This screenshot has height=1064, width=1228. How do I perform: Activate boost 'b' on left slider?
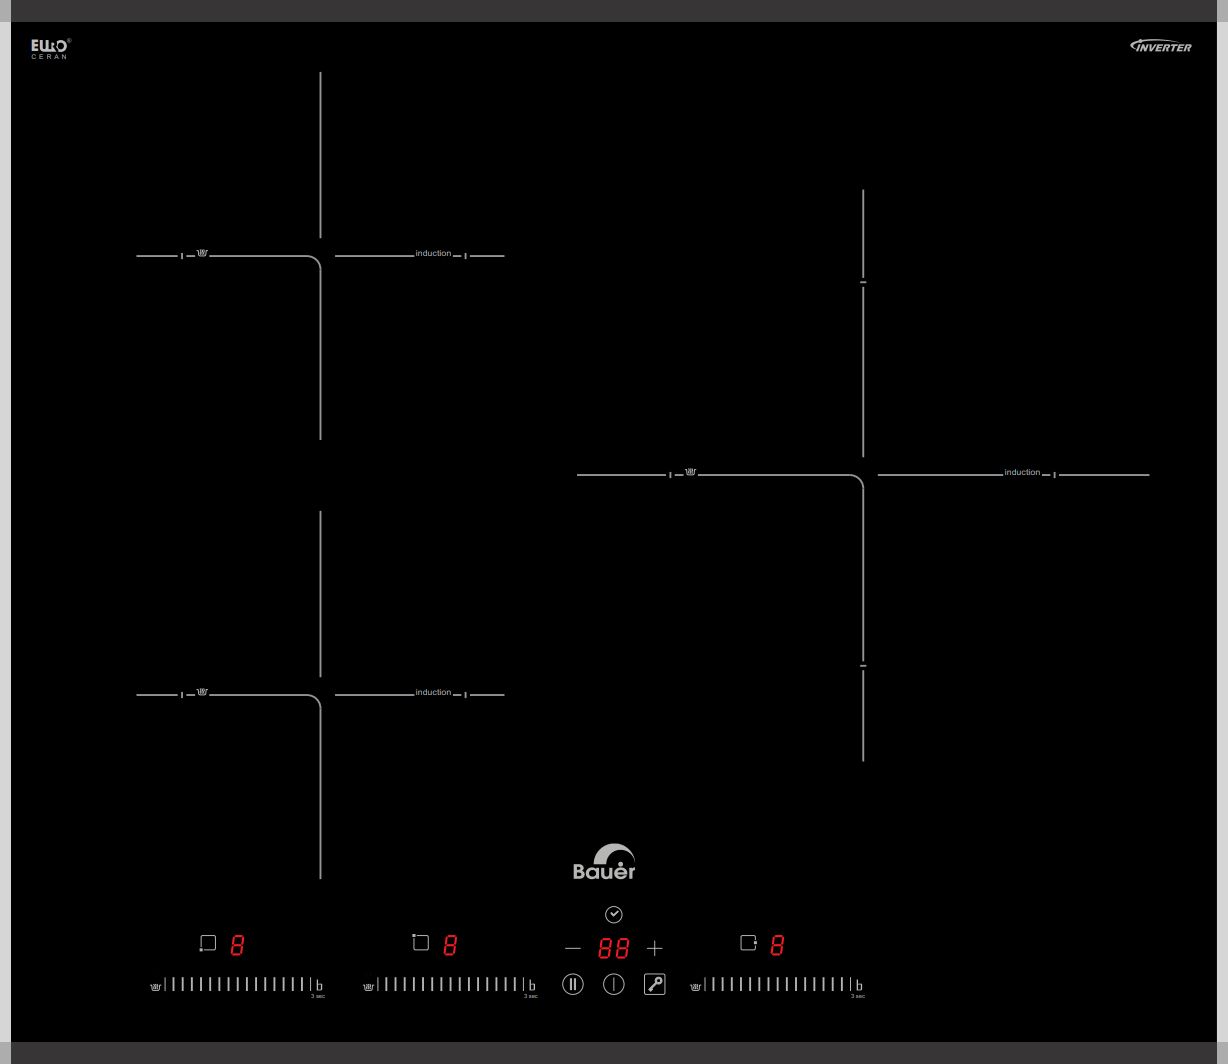[319, 986]
